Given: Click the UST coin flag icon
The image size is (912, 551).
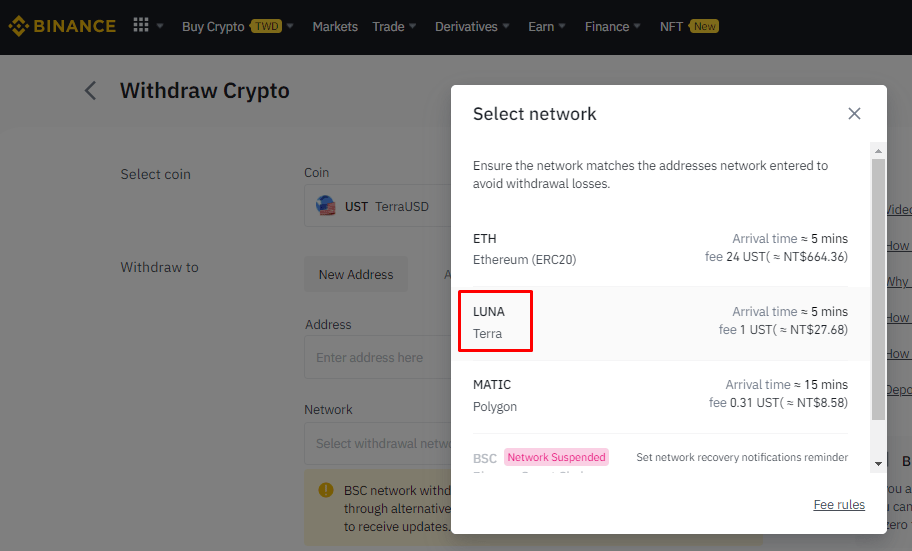Looking at the screenshot, I should (326, 206).
